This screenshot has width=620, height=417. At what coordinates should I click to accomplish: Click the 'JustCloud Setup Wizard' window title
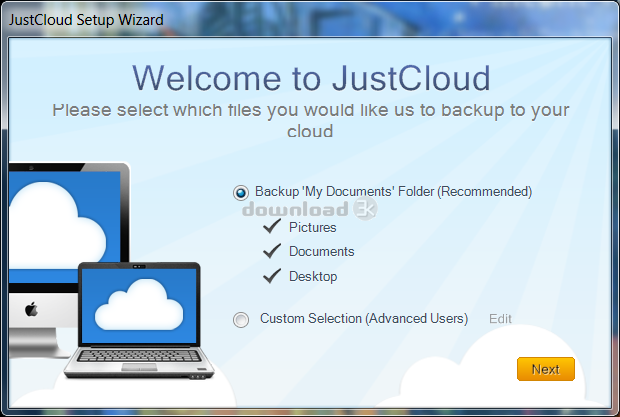[x=86, y=20]
